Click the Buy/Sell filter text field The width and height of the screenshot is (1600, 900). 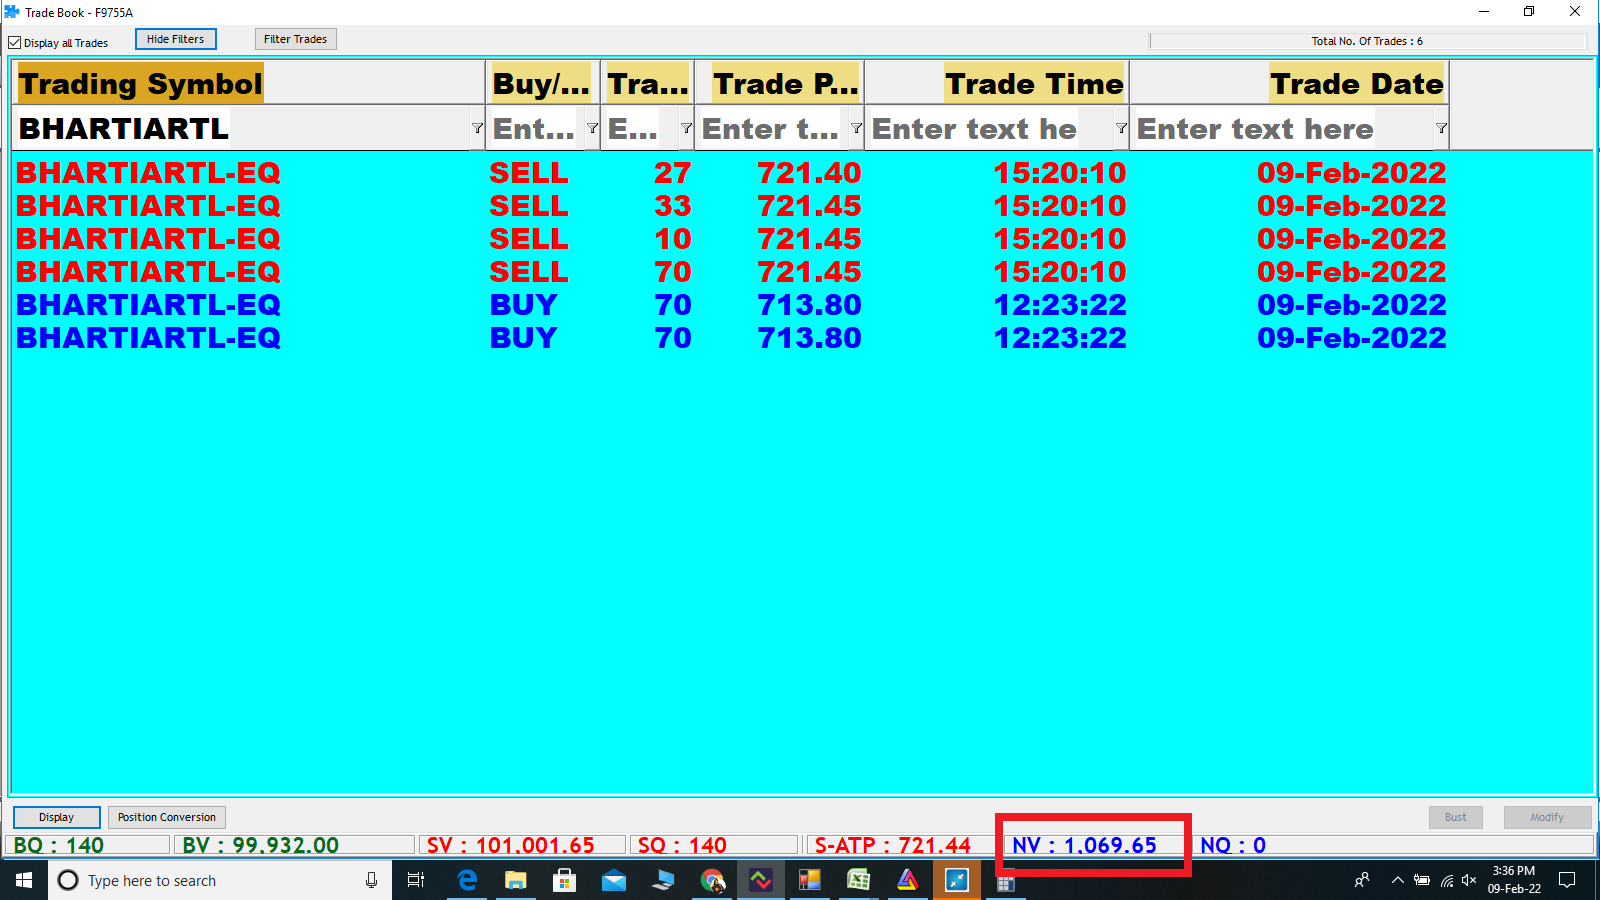pyautogui.click(x=536, y=128)
